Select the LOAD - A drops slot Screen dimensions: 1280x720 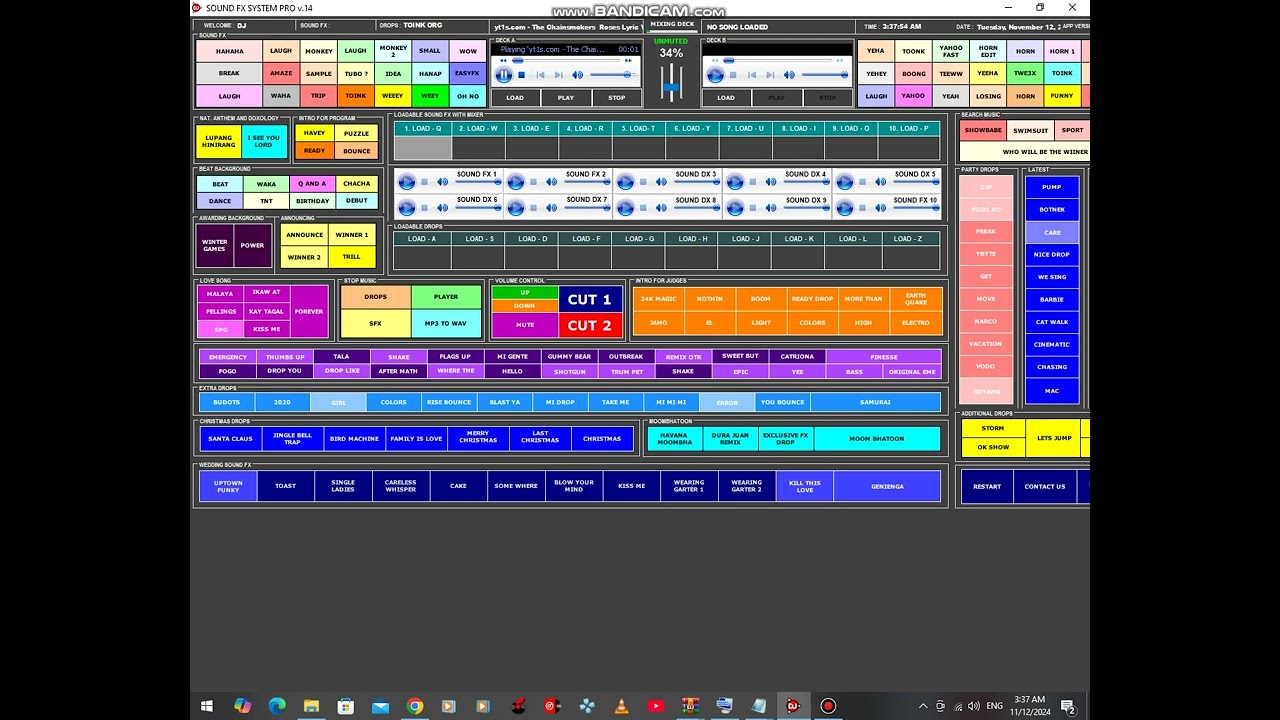pyautogui.click(x=422, y=239)
